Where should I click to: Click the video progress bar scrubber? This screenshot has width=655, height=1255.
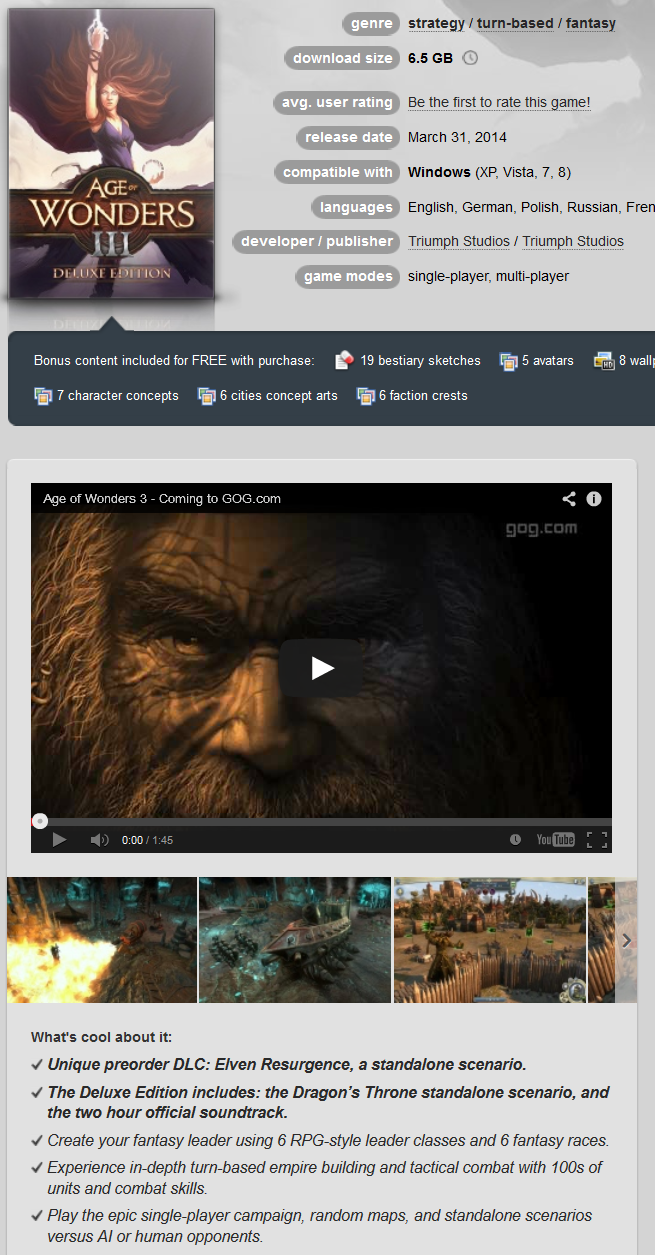pyautogui.click(x=40, y=821)
